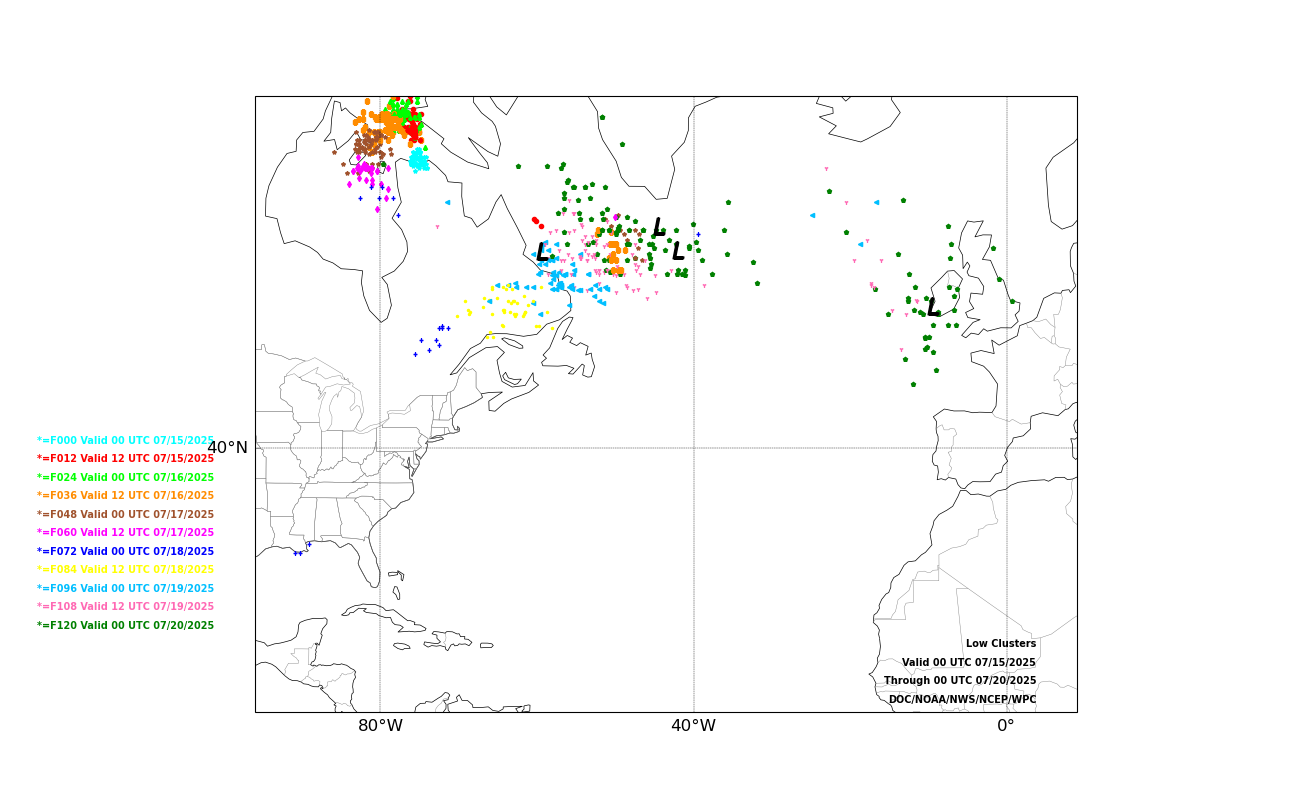Click the dense cyan F000 dot cluster
This screenshot has height=800, width=1300.
pos(418,160)
